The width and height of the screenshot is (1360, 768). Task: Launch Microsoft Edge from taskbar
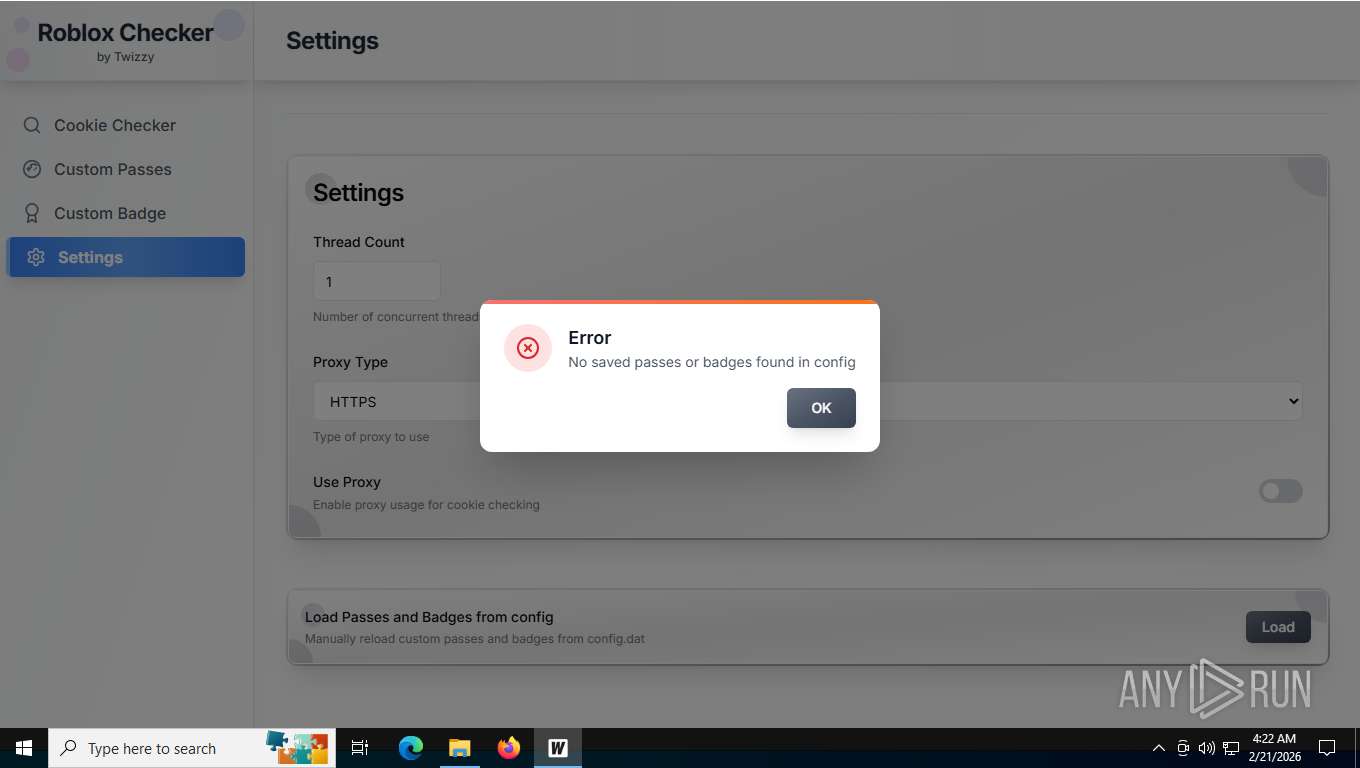point(410,748)
